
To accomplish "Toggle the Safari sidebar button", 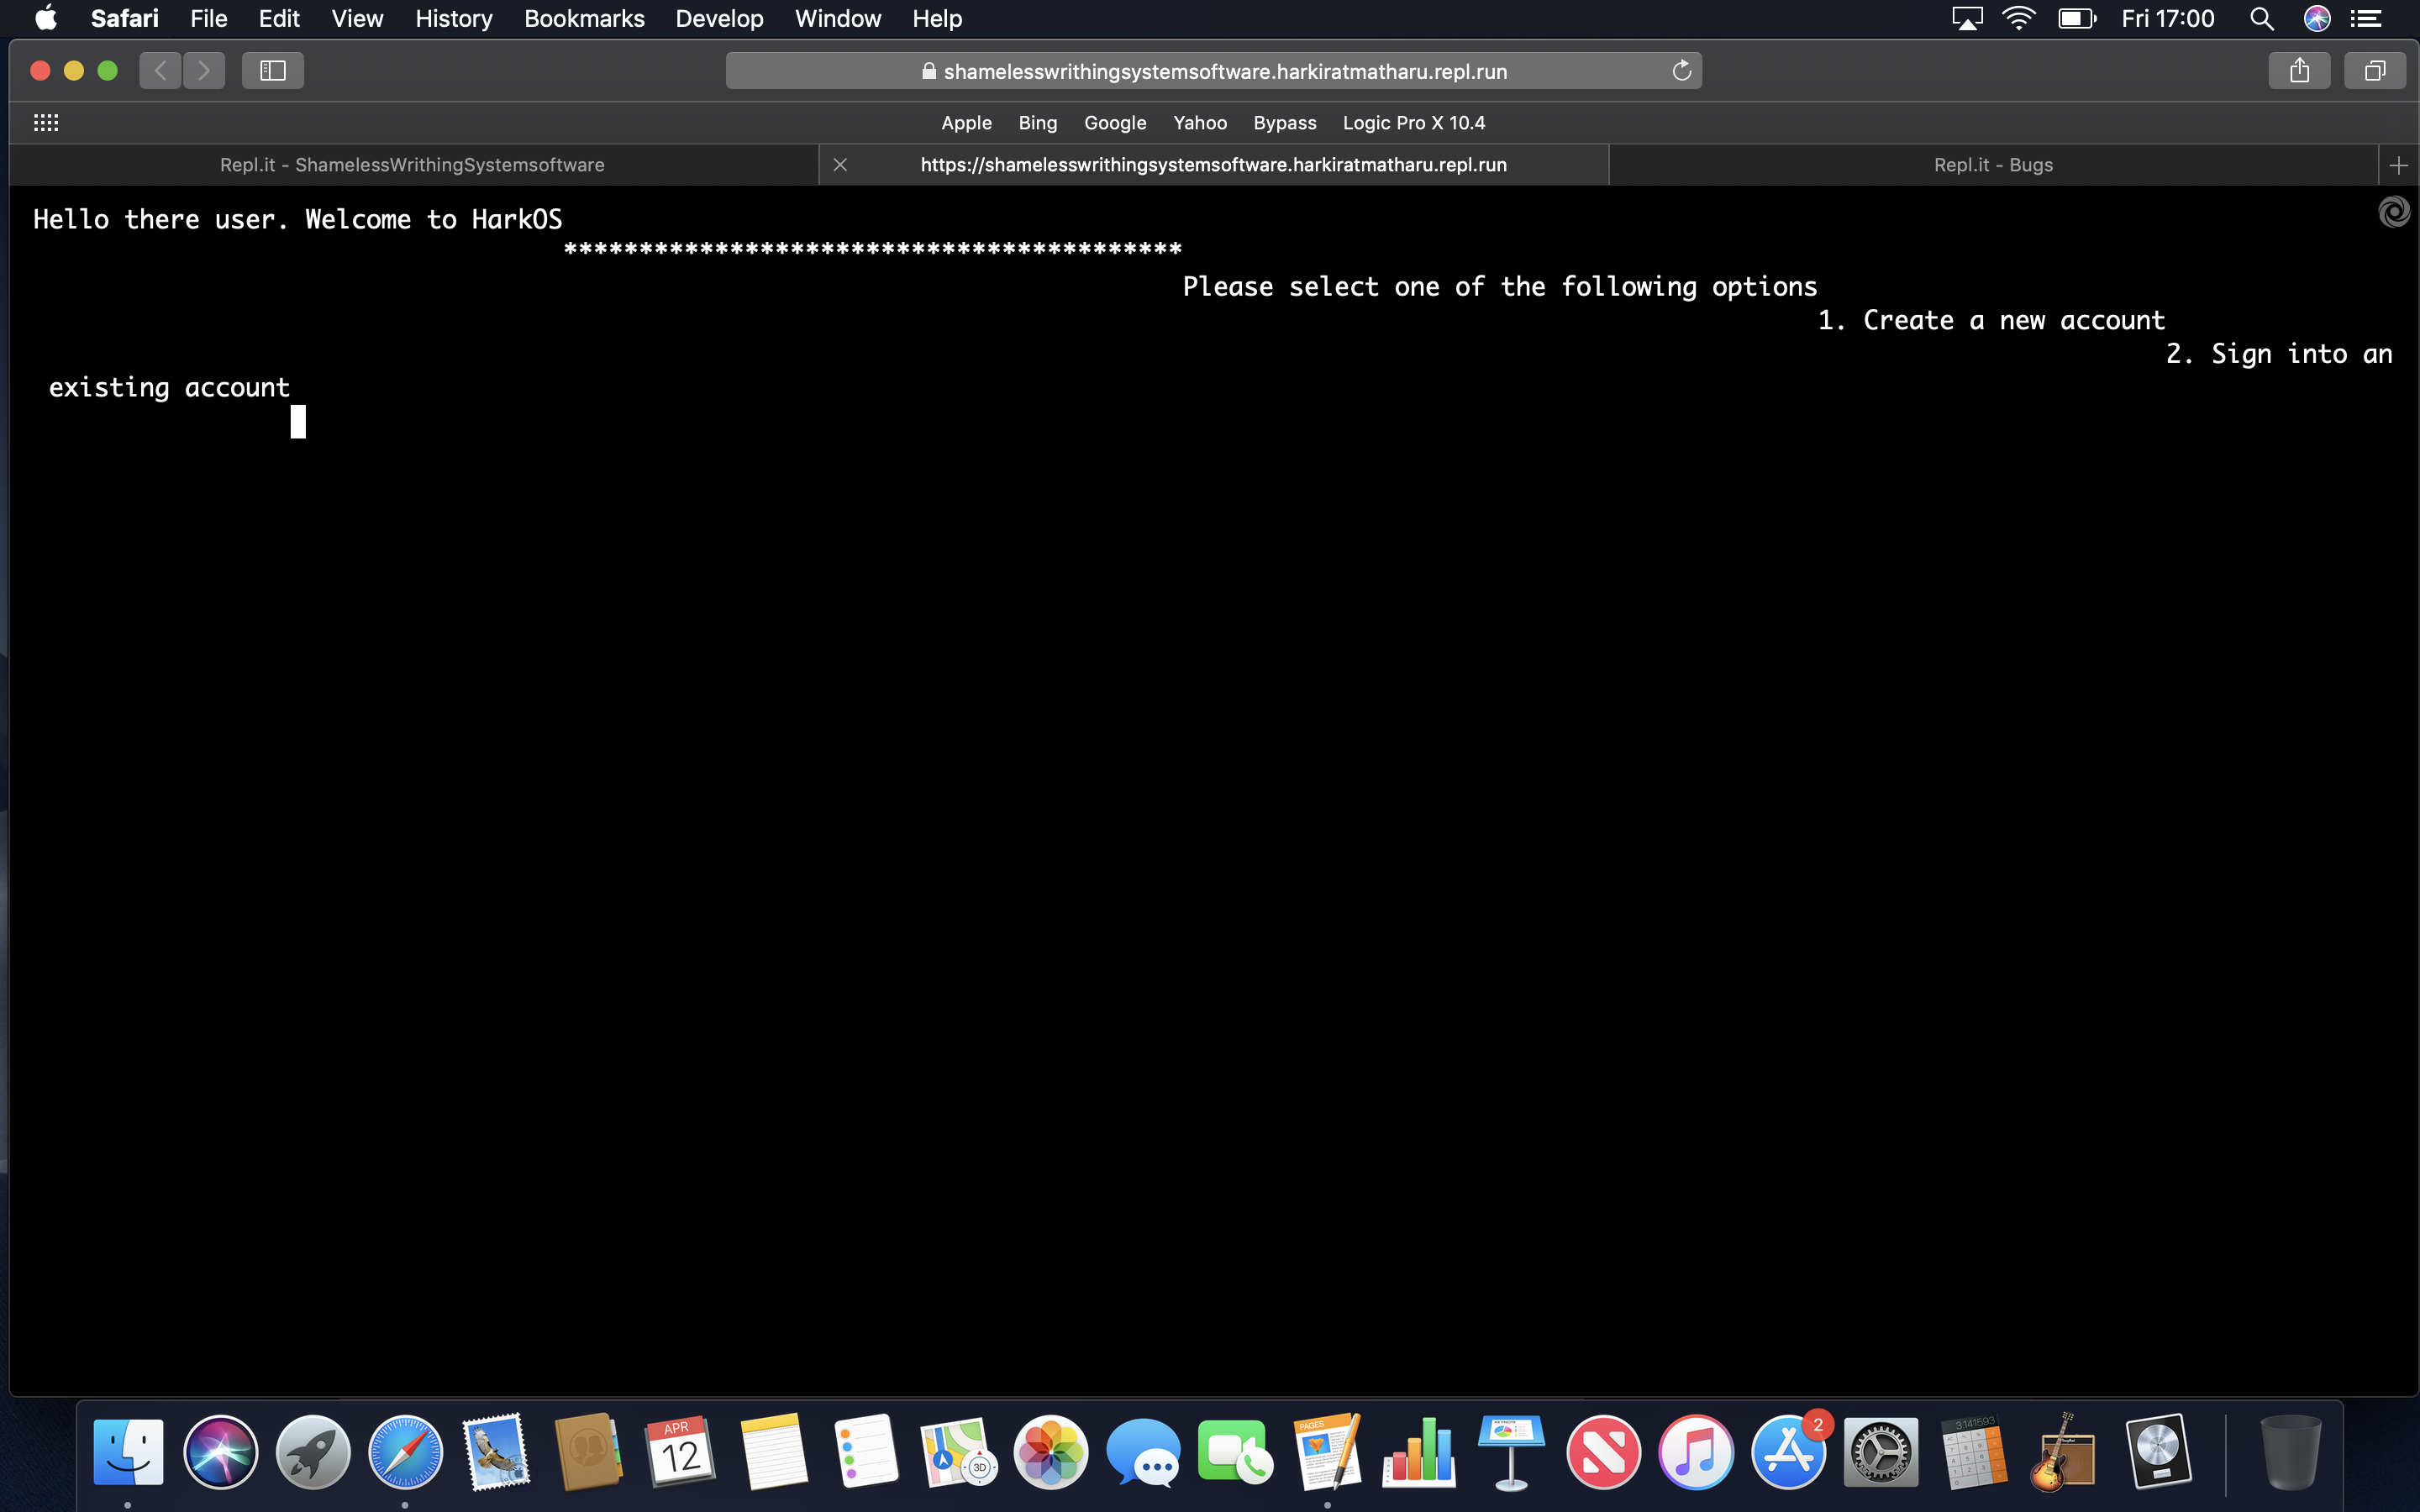I will pos(273,71).
